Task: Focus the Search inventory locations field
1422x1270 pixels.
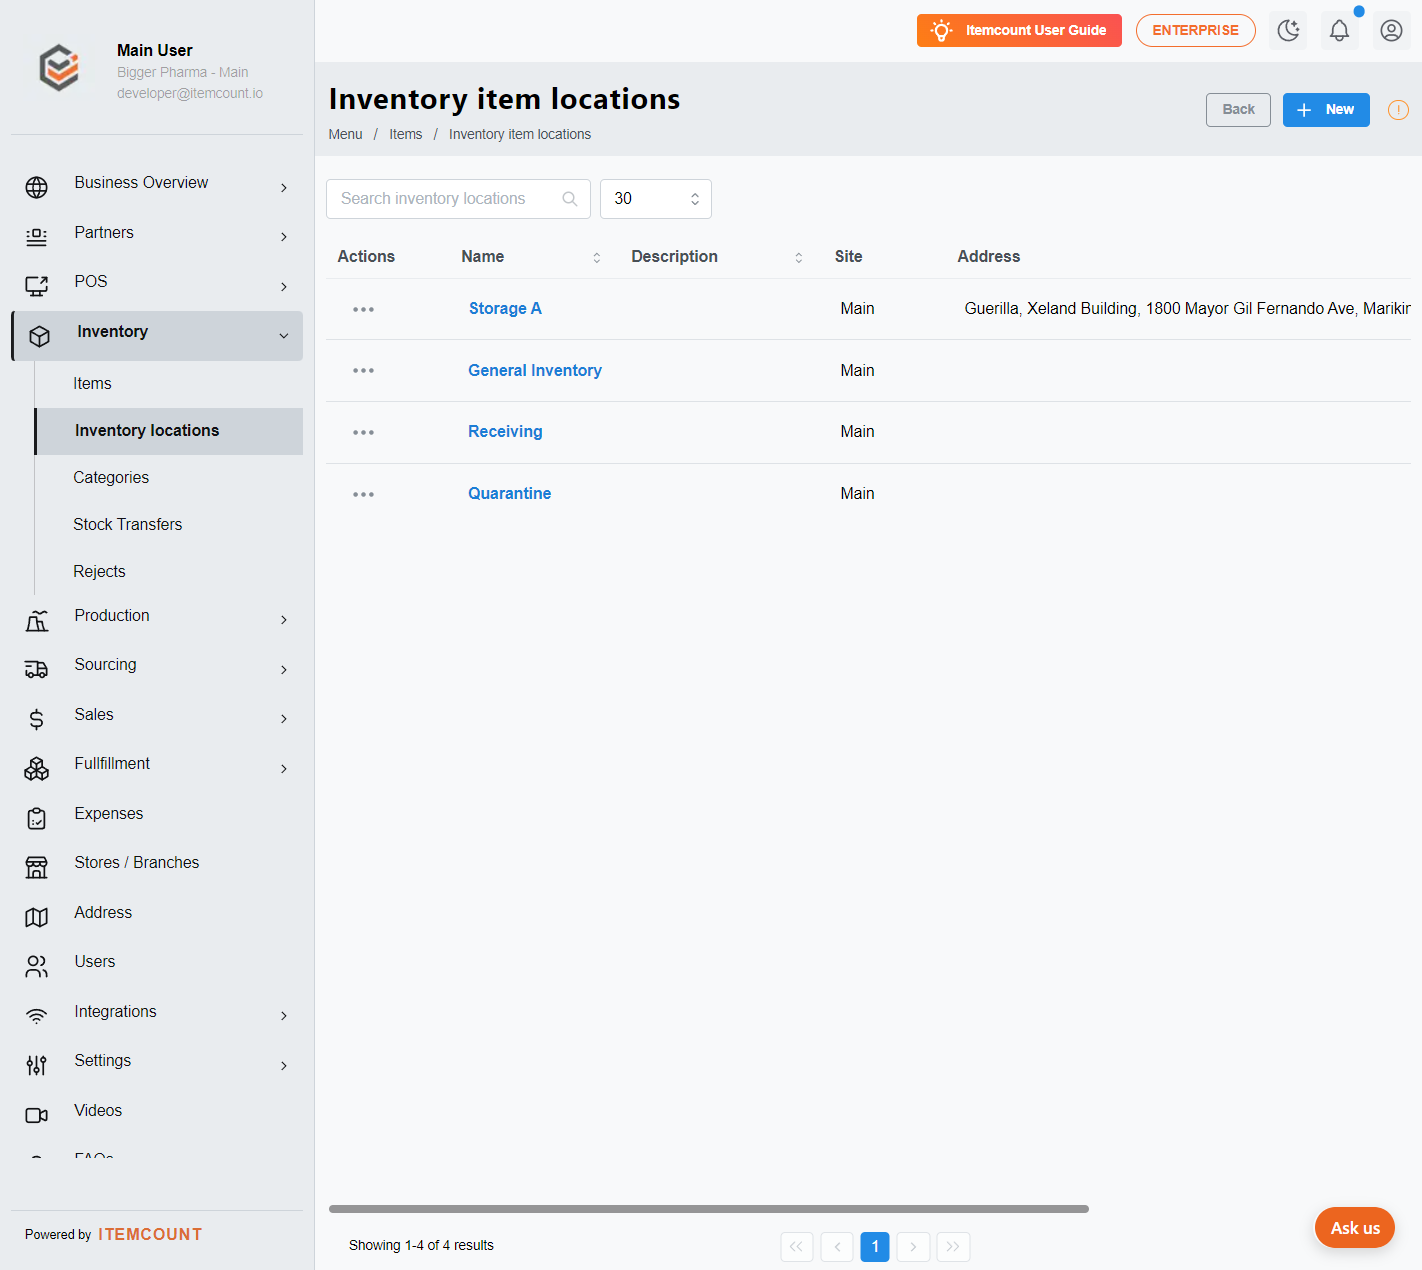Action: pos(458,199)
